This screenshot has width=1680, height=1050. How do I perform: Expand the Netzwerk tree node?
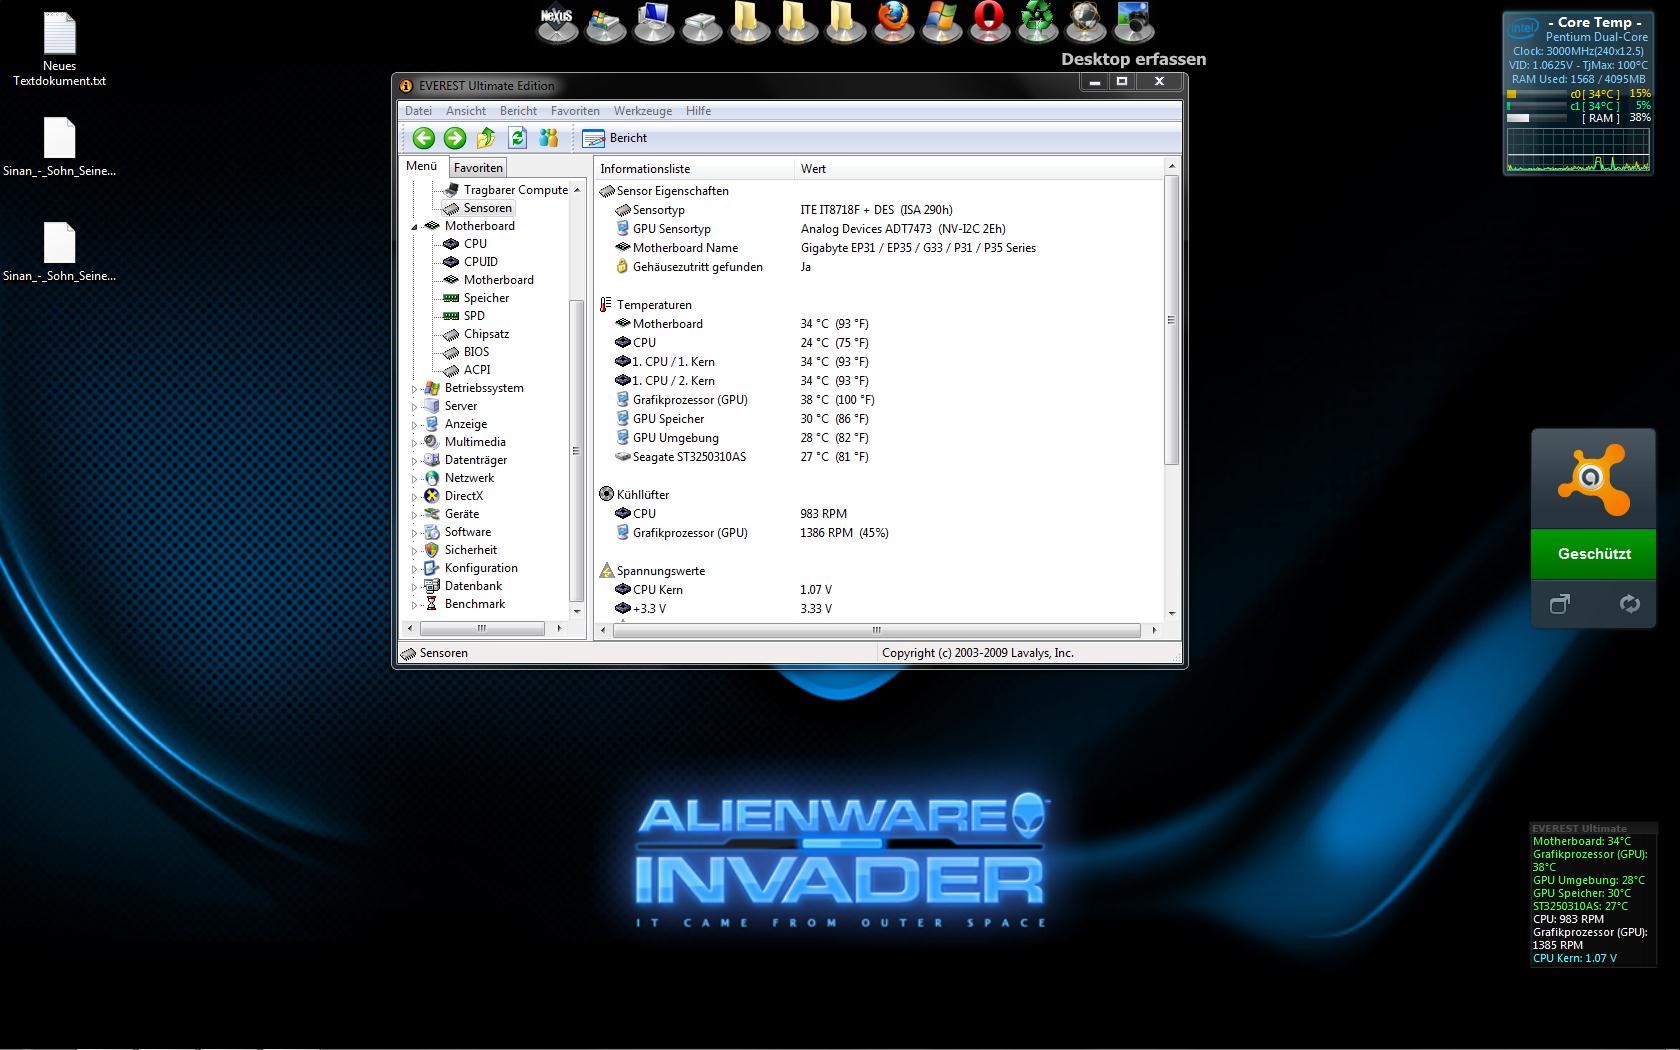click(415, 479)
